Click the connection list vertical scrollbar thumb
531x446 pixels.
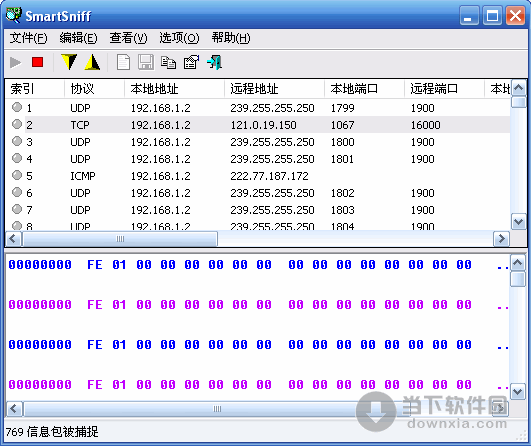[x=518, y=102]
